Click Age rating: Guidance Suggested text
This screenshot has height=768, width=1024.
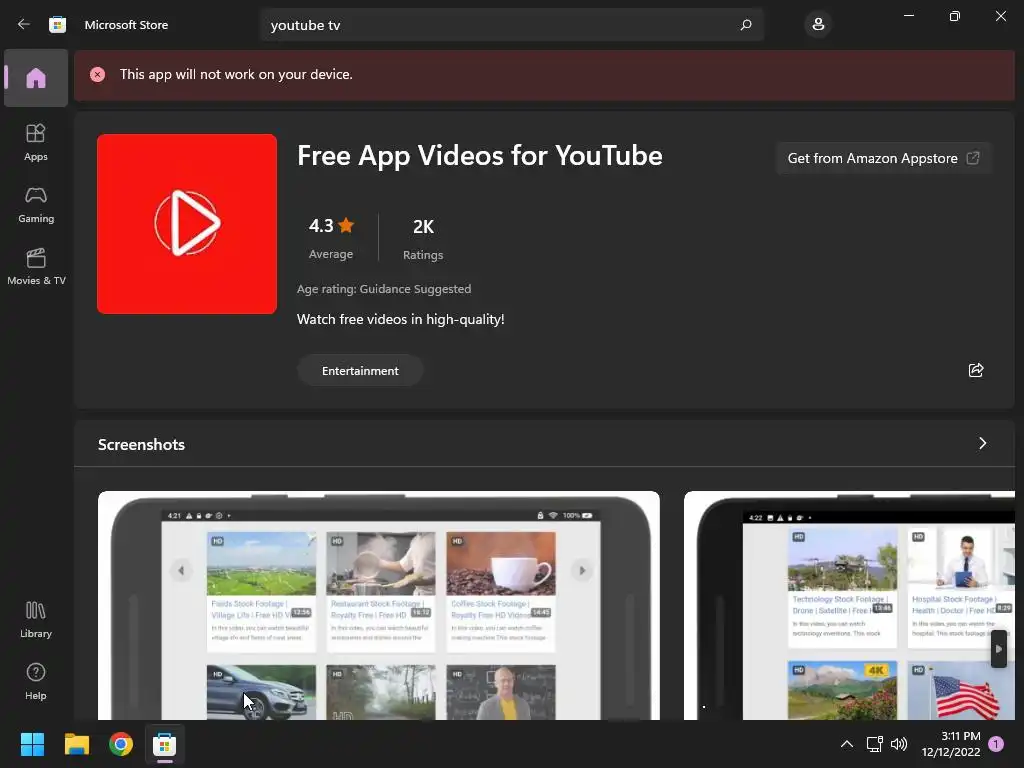pyautogui.click(x=384, y=289)
